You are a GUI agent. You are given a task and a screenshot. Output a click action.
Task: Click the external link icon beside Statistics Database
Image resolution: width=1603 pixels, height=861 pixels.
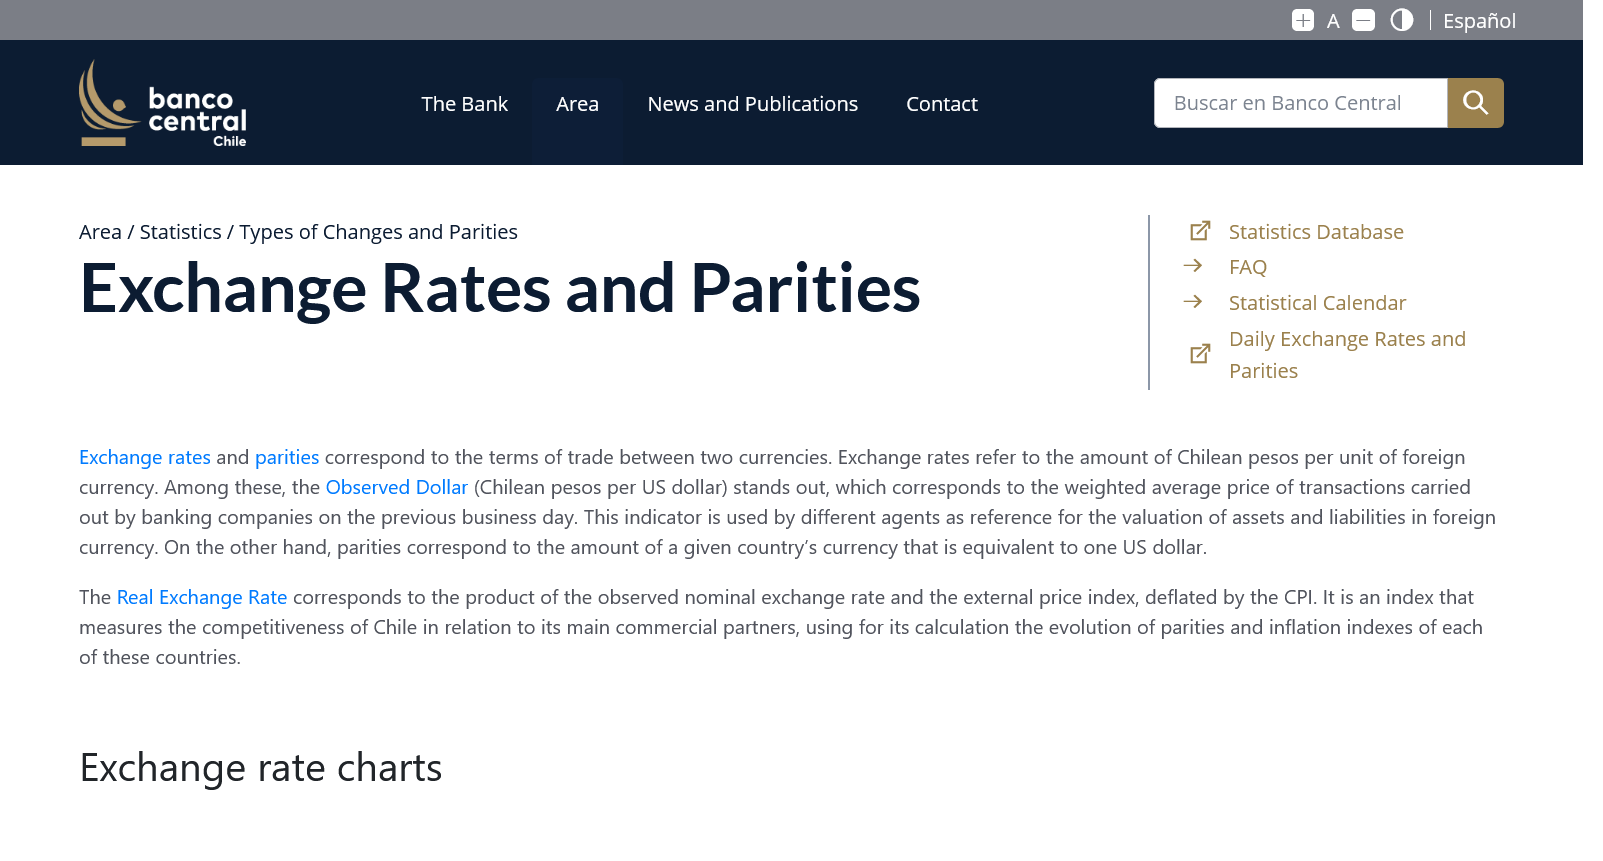pyautogui.click(x=1200, y=231)
